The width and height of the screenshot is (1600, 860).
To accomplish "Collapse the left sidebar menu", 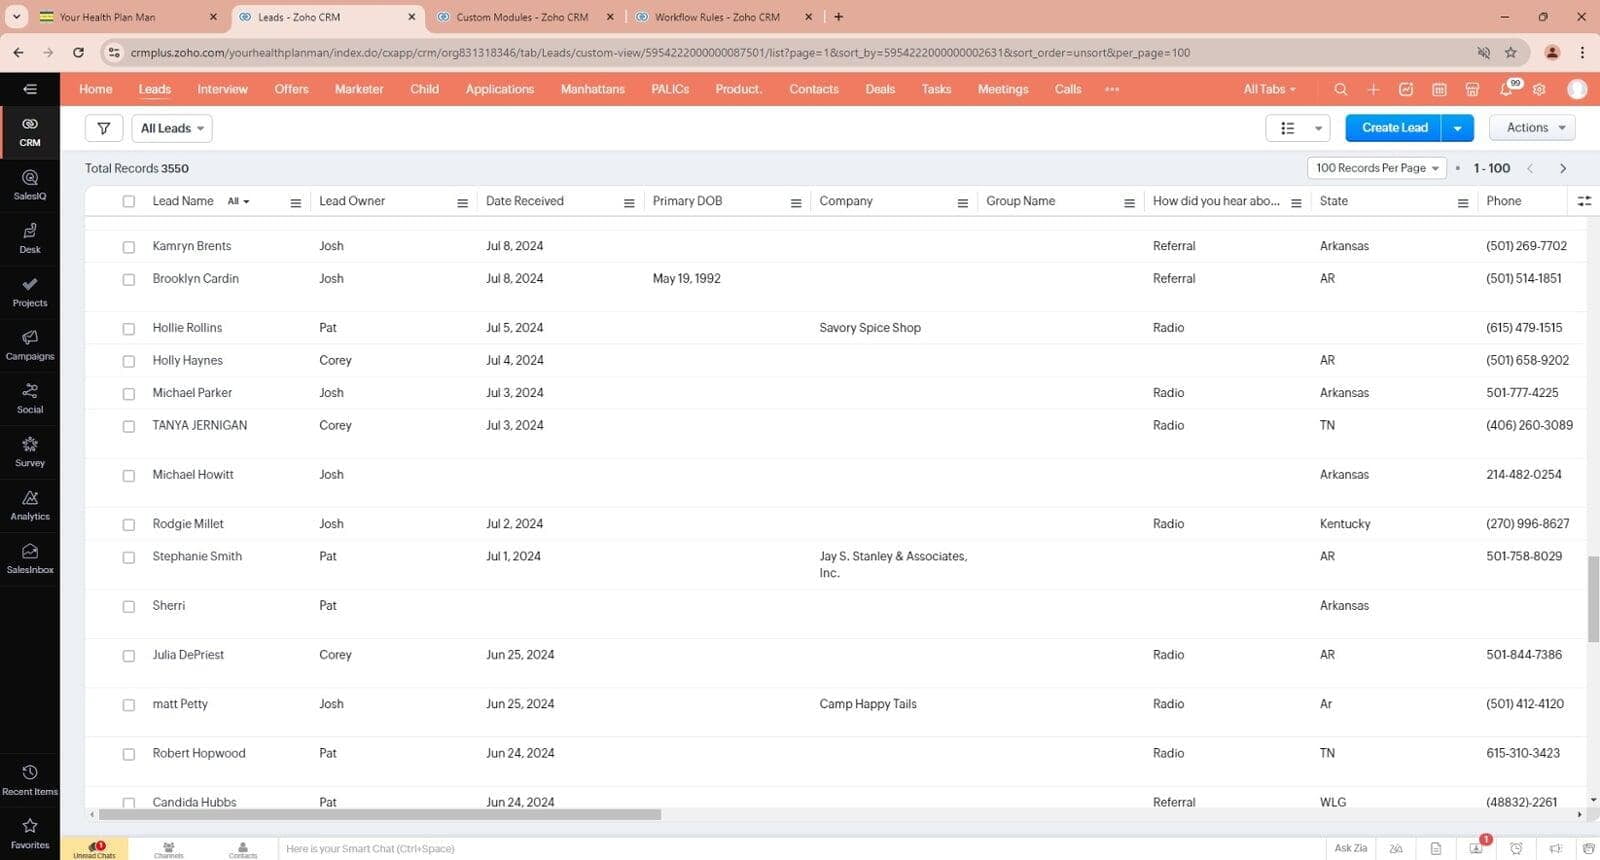I will [x=30, y=89].
